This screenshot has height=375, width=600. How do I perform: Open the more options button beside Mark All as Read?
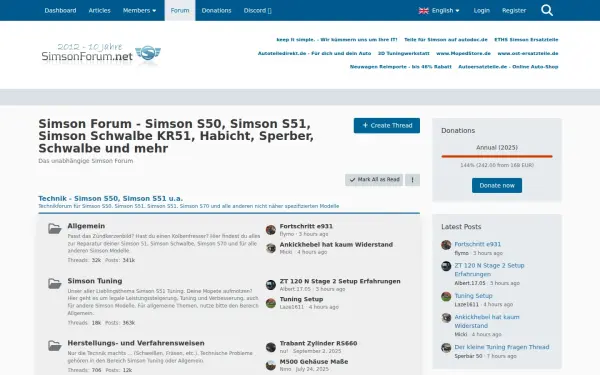[x=412, y=180]
